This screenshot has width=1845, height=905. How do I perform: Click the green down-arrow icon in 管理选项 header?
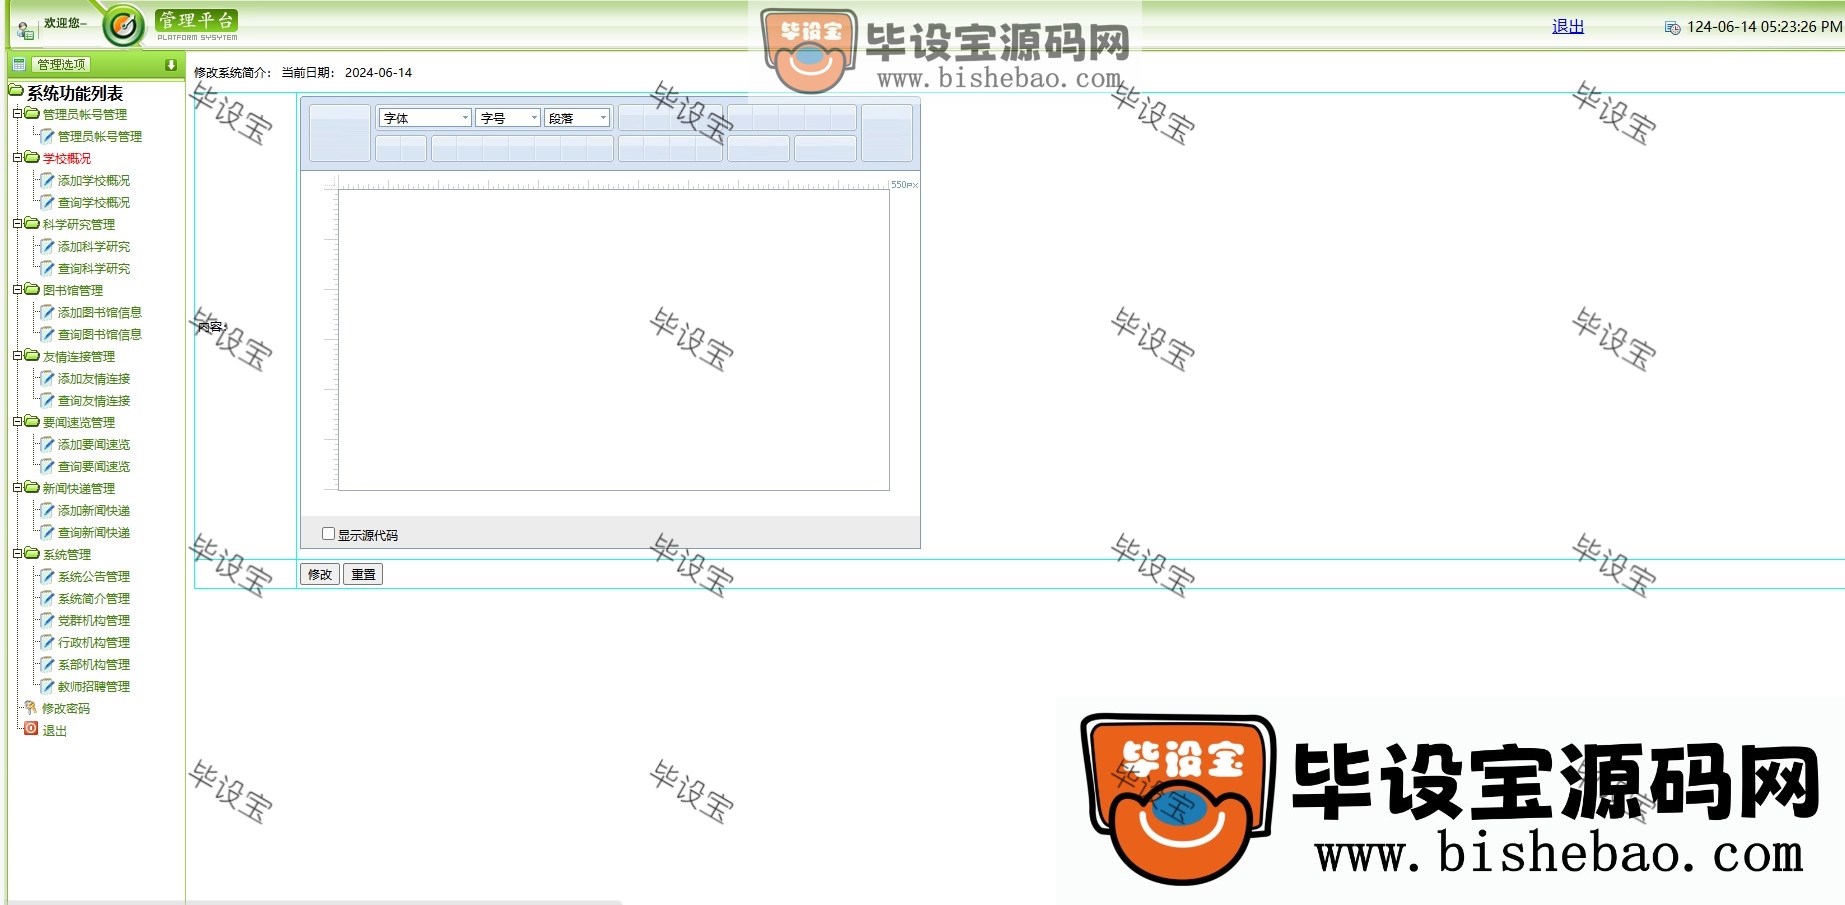pos(171,64)
